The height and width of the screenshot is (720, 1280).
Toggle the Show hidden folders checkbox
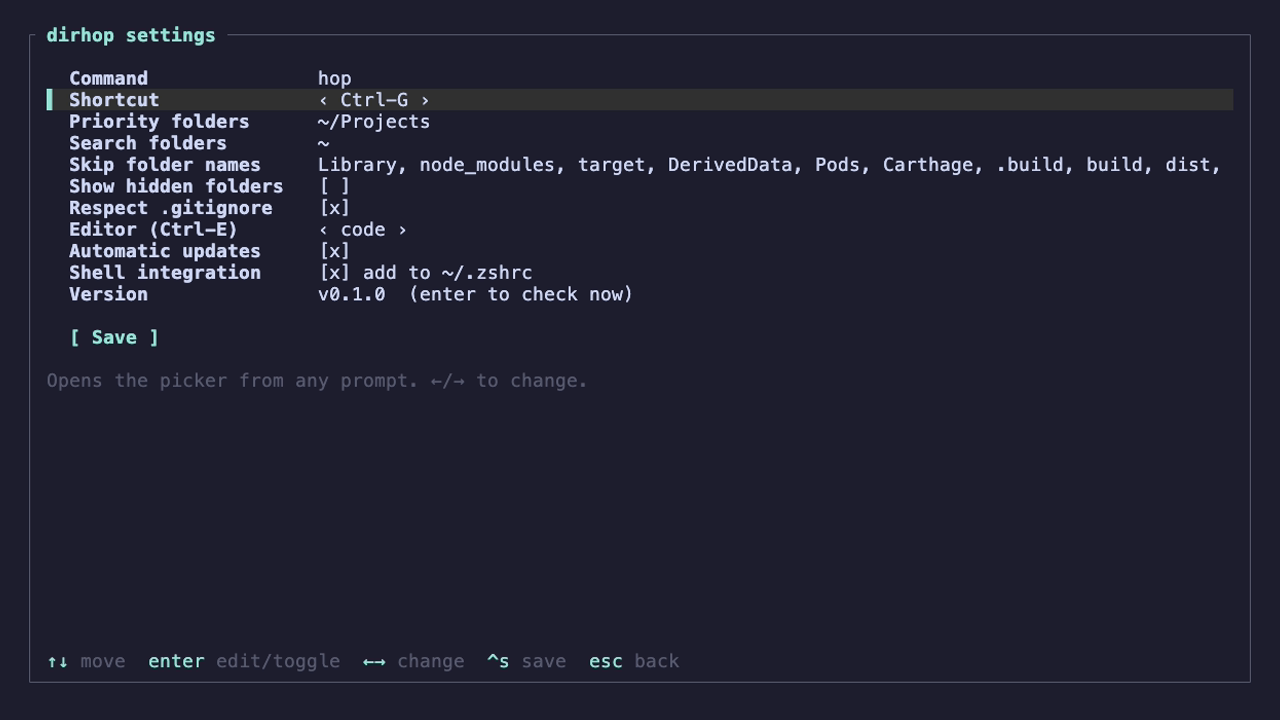pyautogui.click(x=335, y=186)
